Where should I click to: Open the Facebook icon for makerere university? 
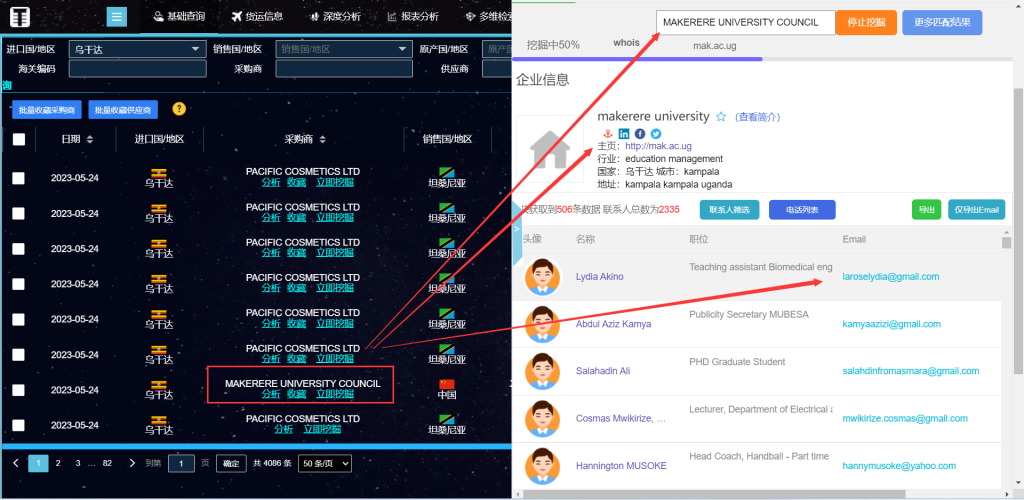tap(640, 133)
